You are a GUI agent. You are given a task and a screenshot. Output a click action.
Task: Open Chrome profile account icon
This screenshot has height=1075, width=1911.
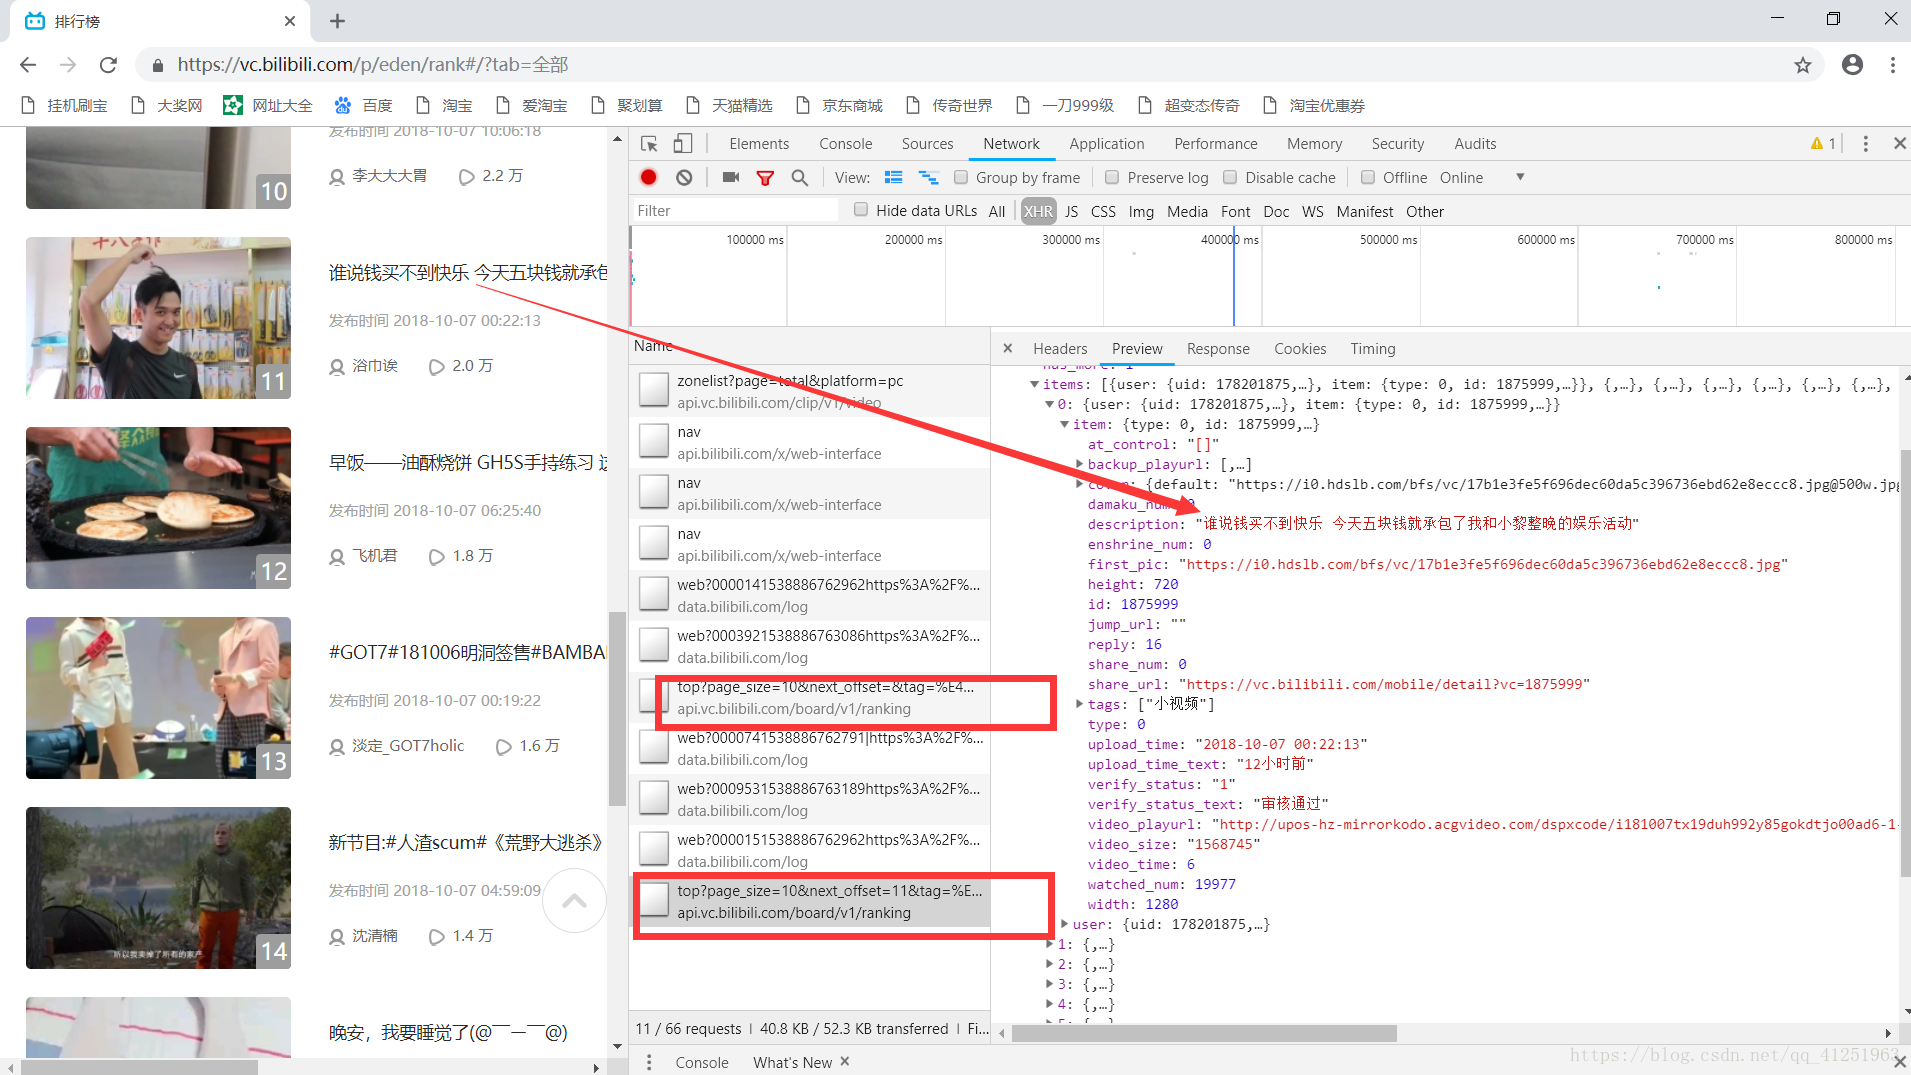click(1853, 65)
